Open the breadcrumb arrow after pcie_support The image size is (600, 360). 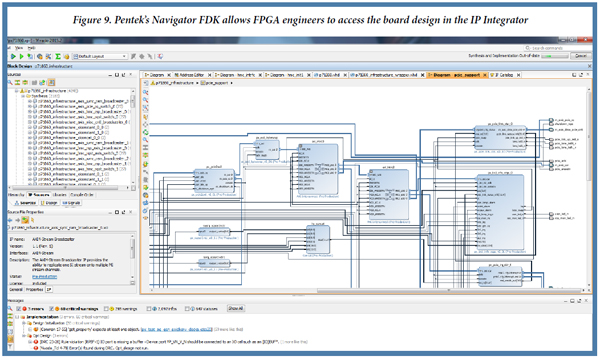coord(232,83)
